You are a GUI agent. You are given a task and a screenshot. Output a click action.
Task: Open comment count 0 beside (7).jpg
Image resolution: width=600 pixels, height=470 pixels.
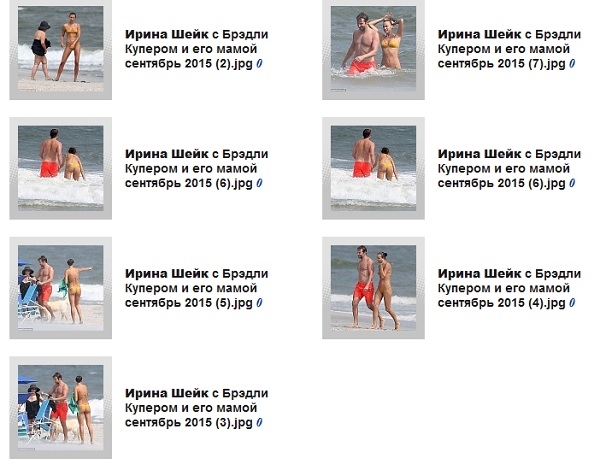click(x=572, y=64)
